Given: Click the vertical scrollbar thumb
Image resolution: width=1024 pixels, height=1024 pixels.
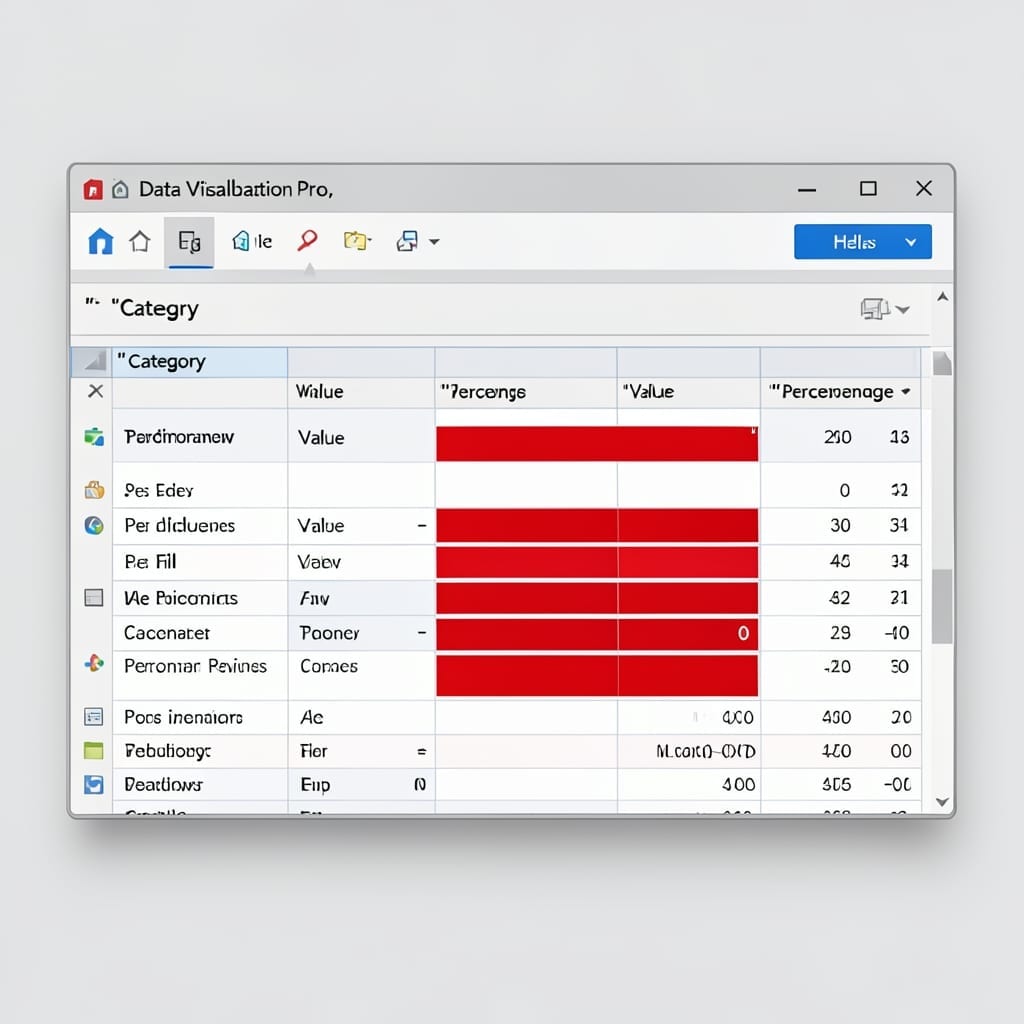Looking at the screenshot, I should click(x=942, y=606).
